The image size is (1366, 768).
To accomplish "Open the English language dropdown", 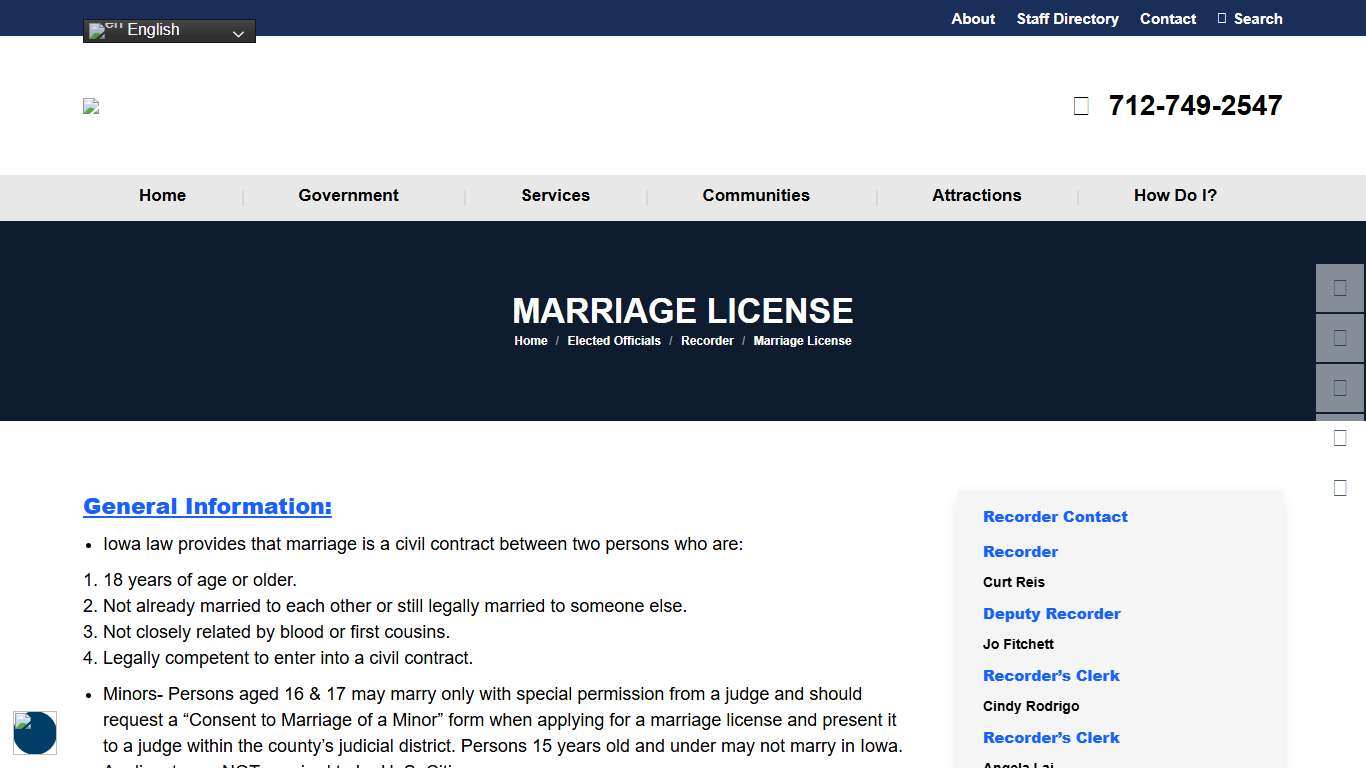I will [168, 29].
